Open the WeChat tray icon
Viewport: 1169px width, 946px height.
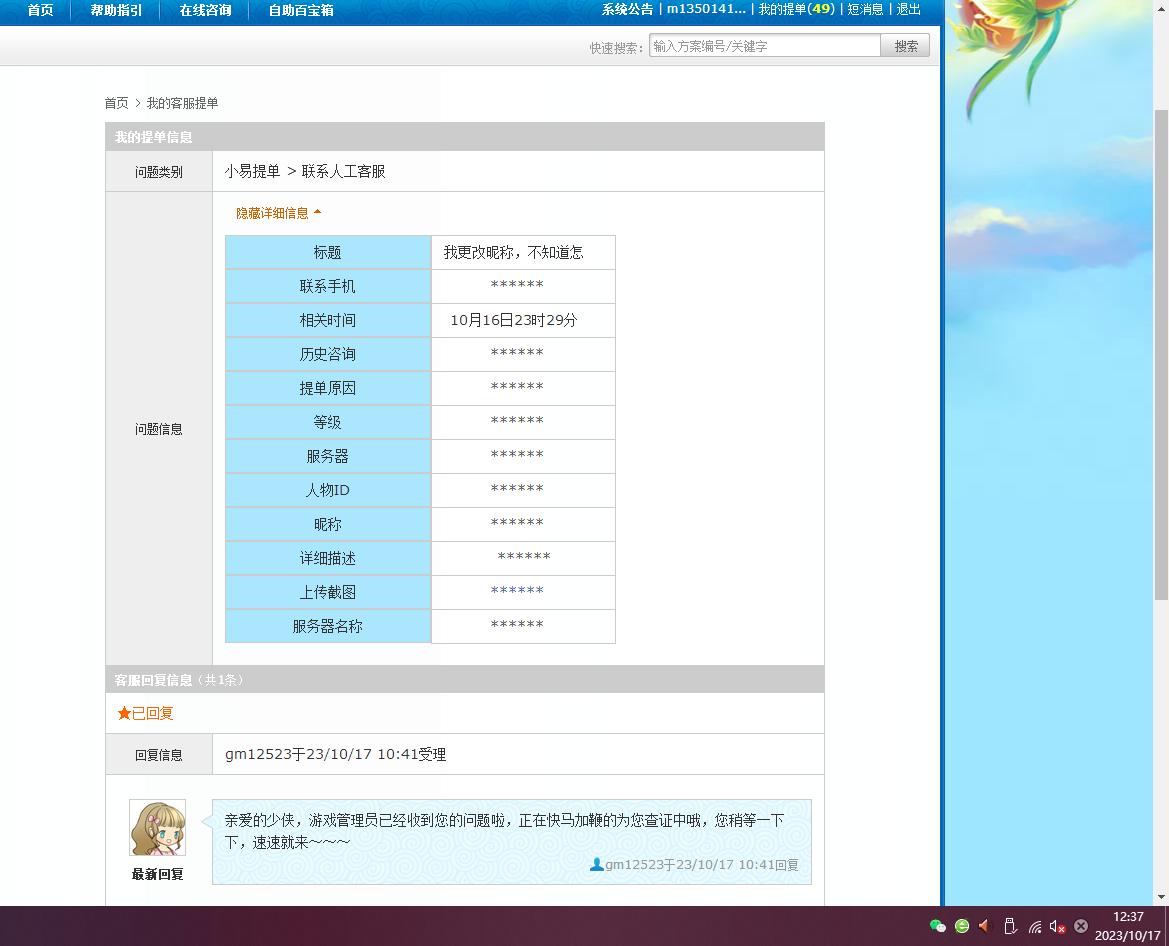pyautogui.click(x=937, y=926)
